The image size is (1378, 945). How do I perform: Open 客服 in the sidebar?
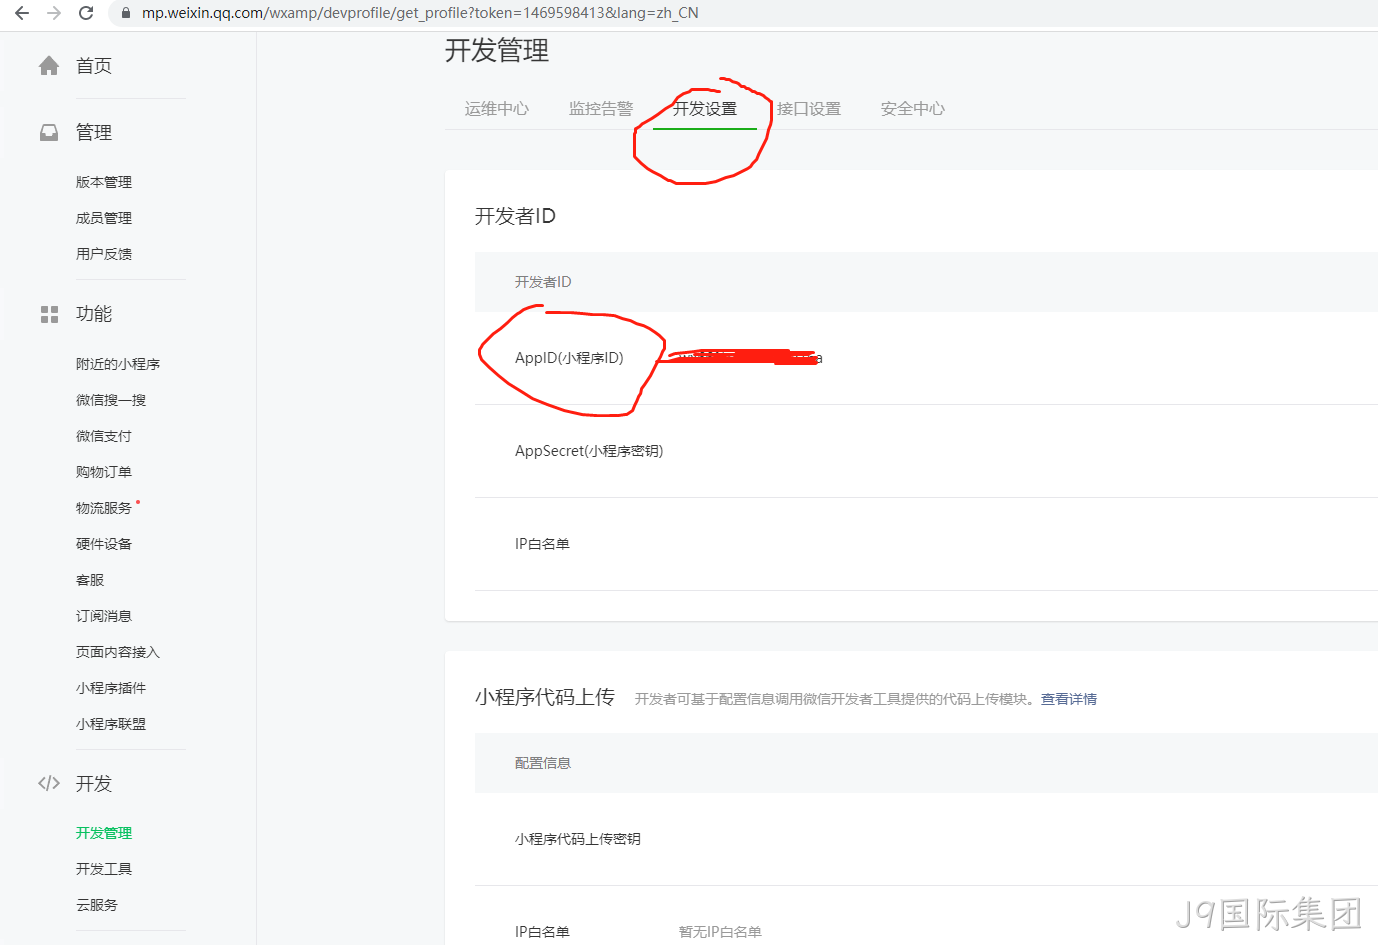pyautogui.click(x=90, y=580)
